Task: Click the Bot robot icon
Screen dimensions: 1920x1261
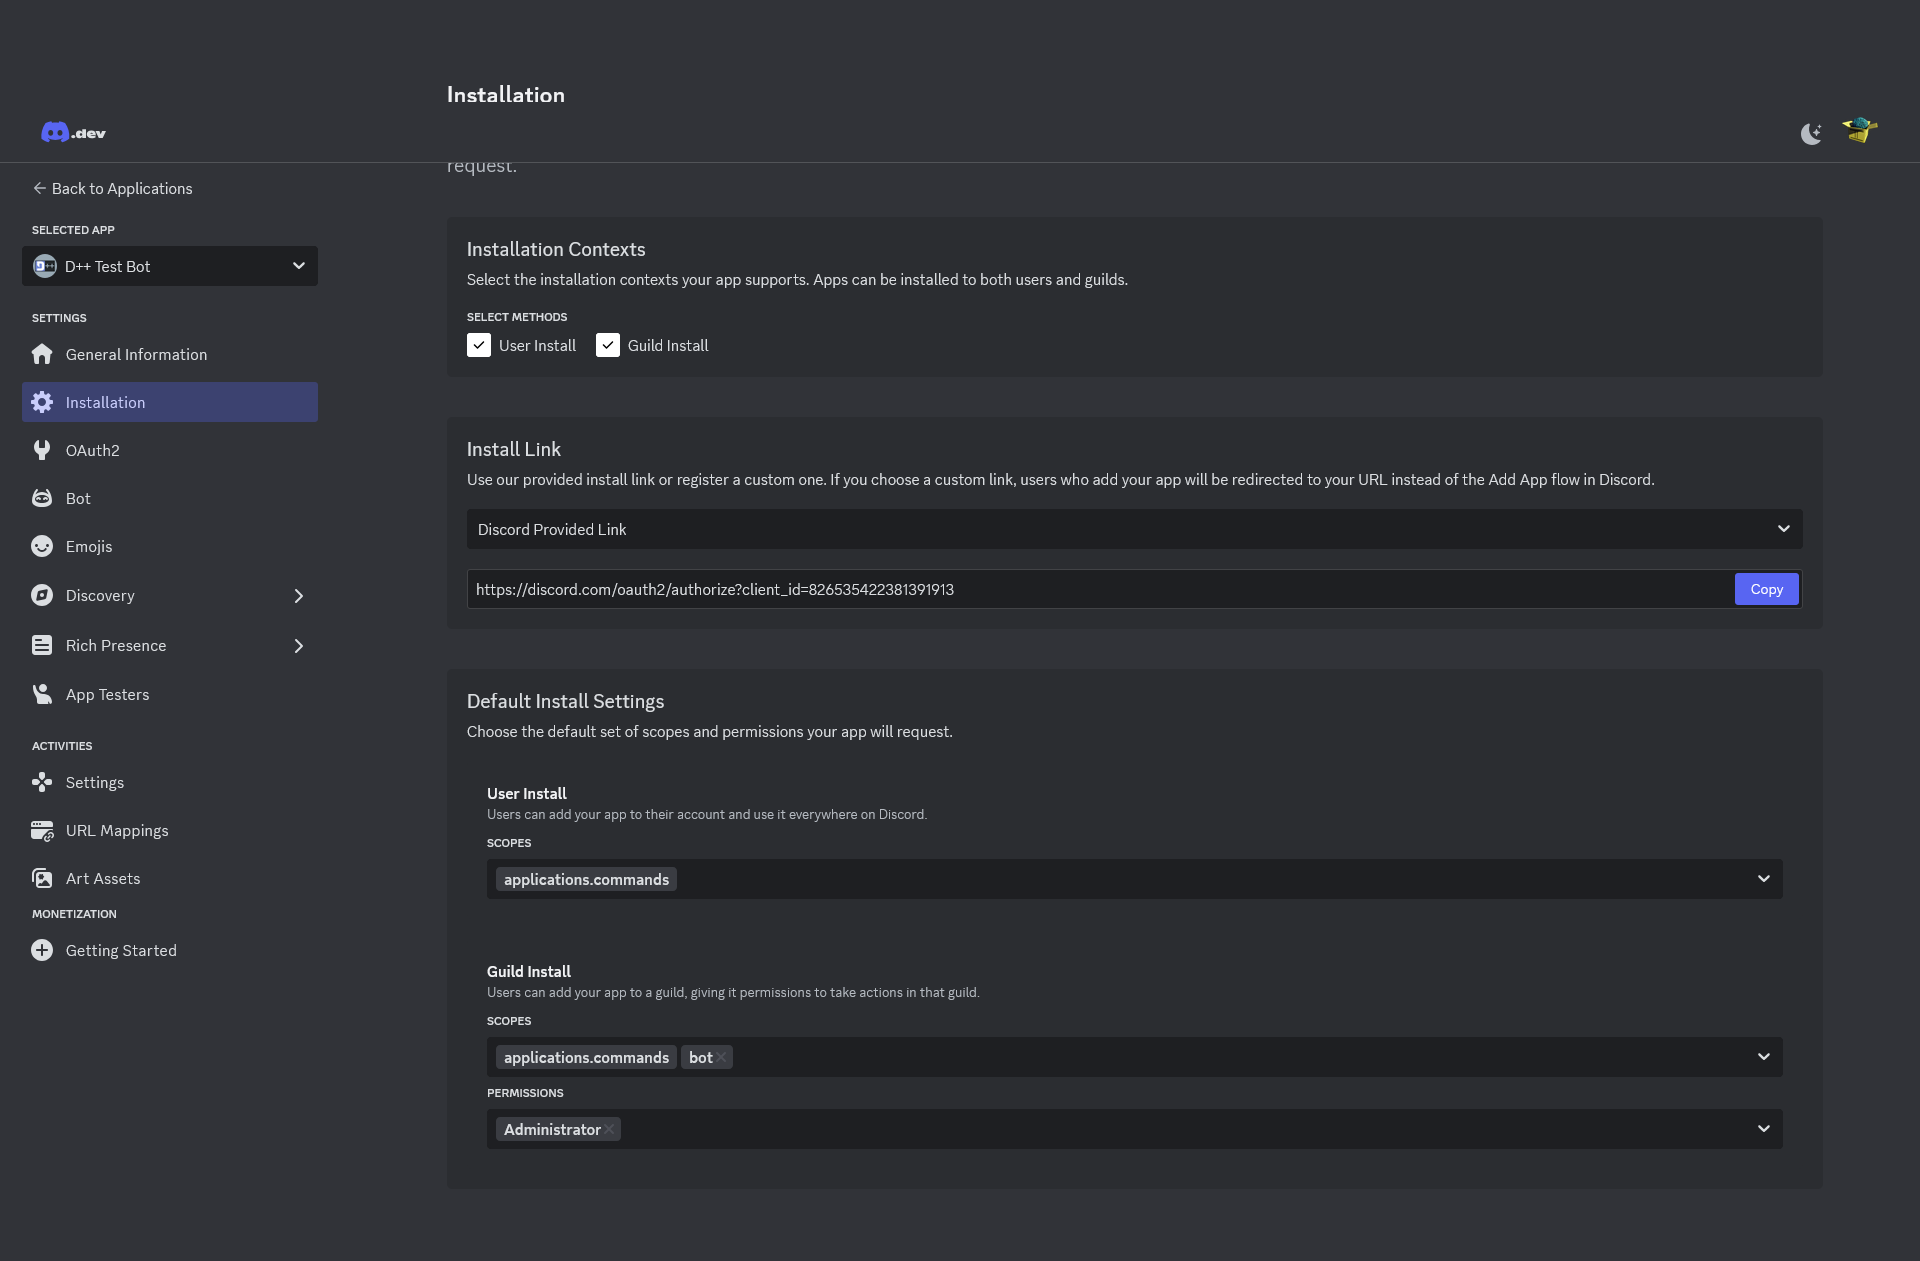Action: pyautogui.click(x=42, y=498)
